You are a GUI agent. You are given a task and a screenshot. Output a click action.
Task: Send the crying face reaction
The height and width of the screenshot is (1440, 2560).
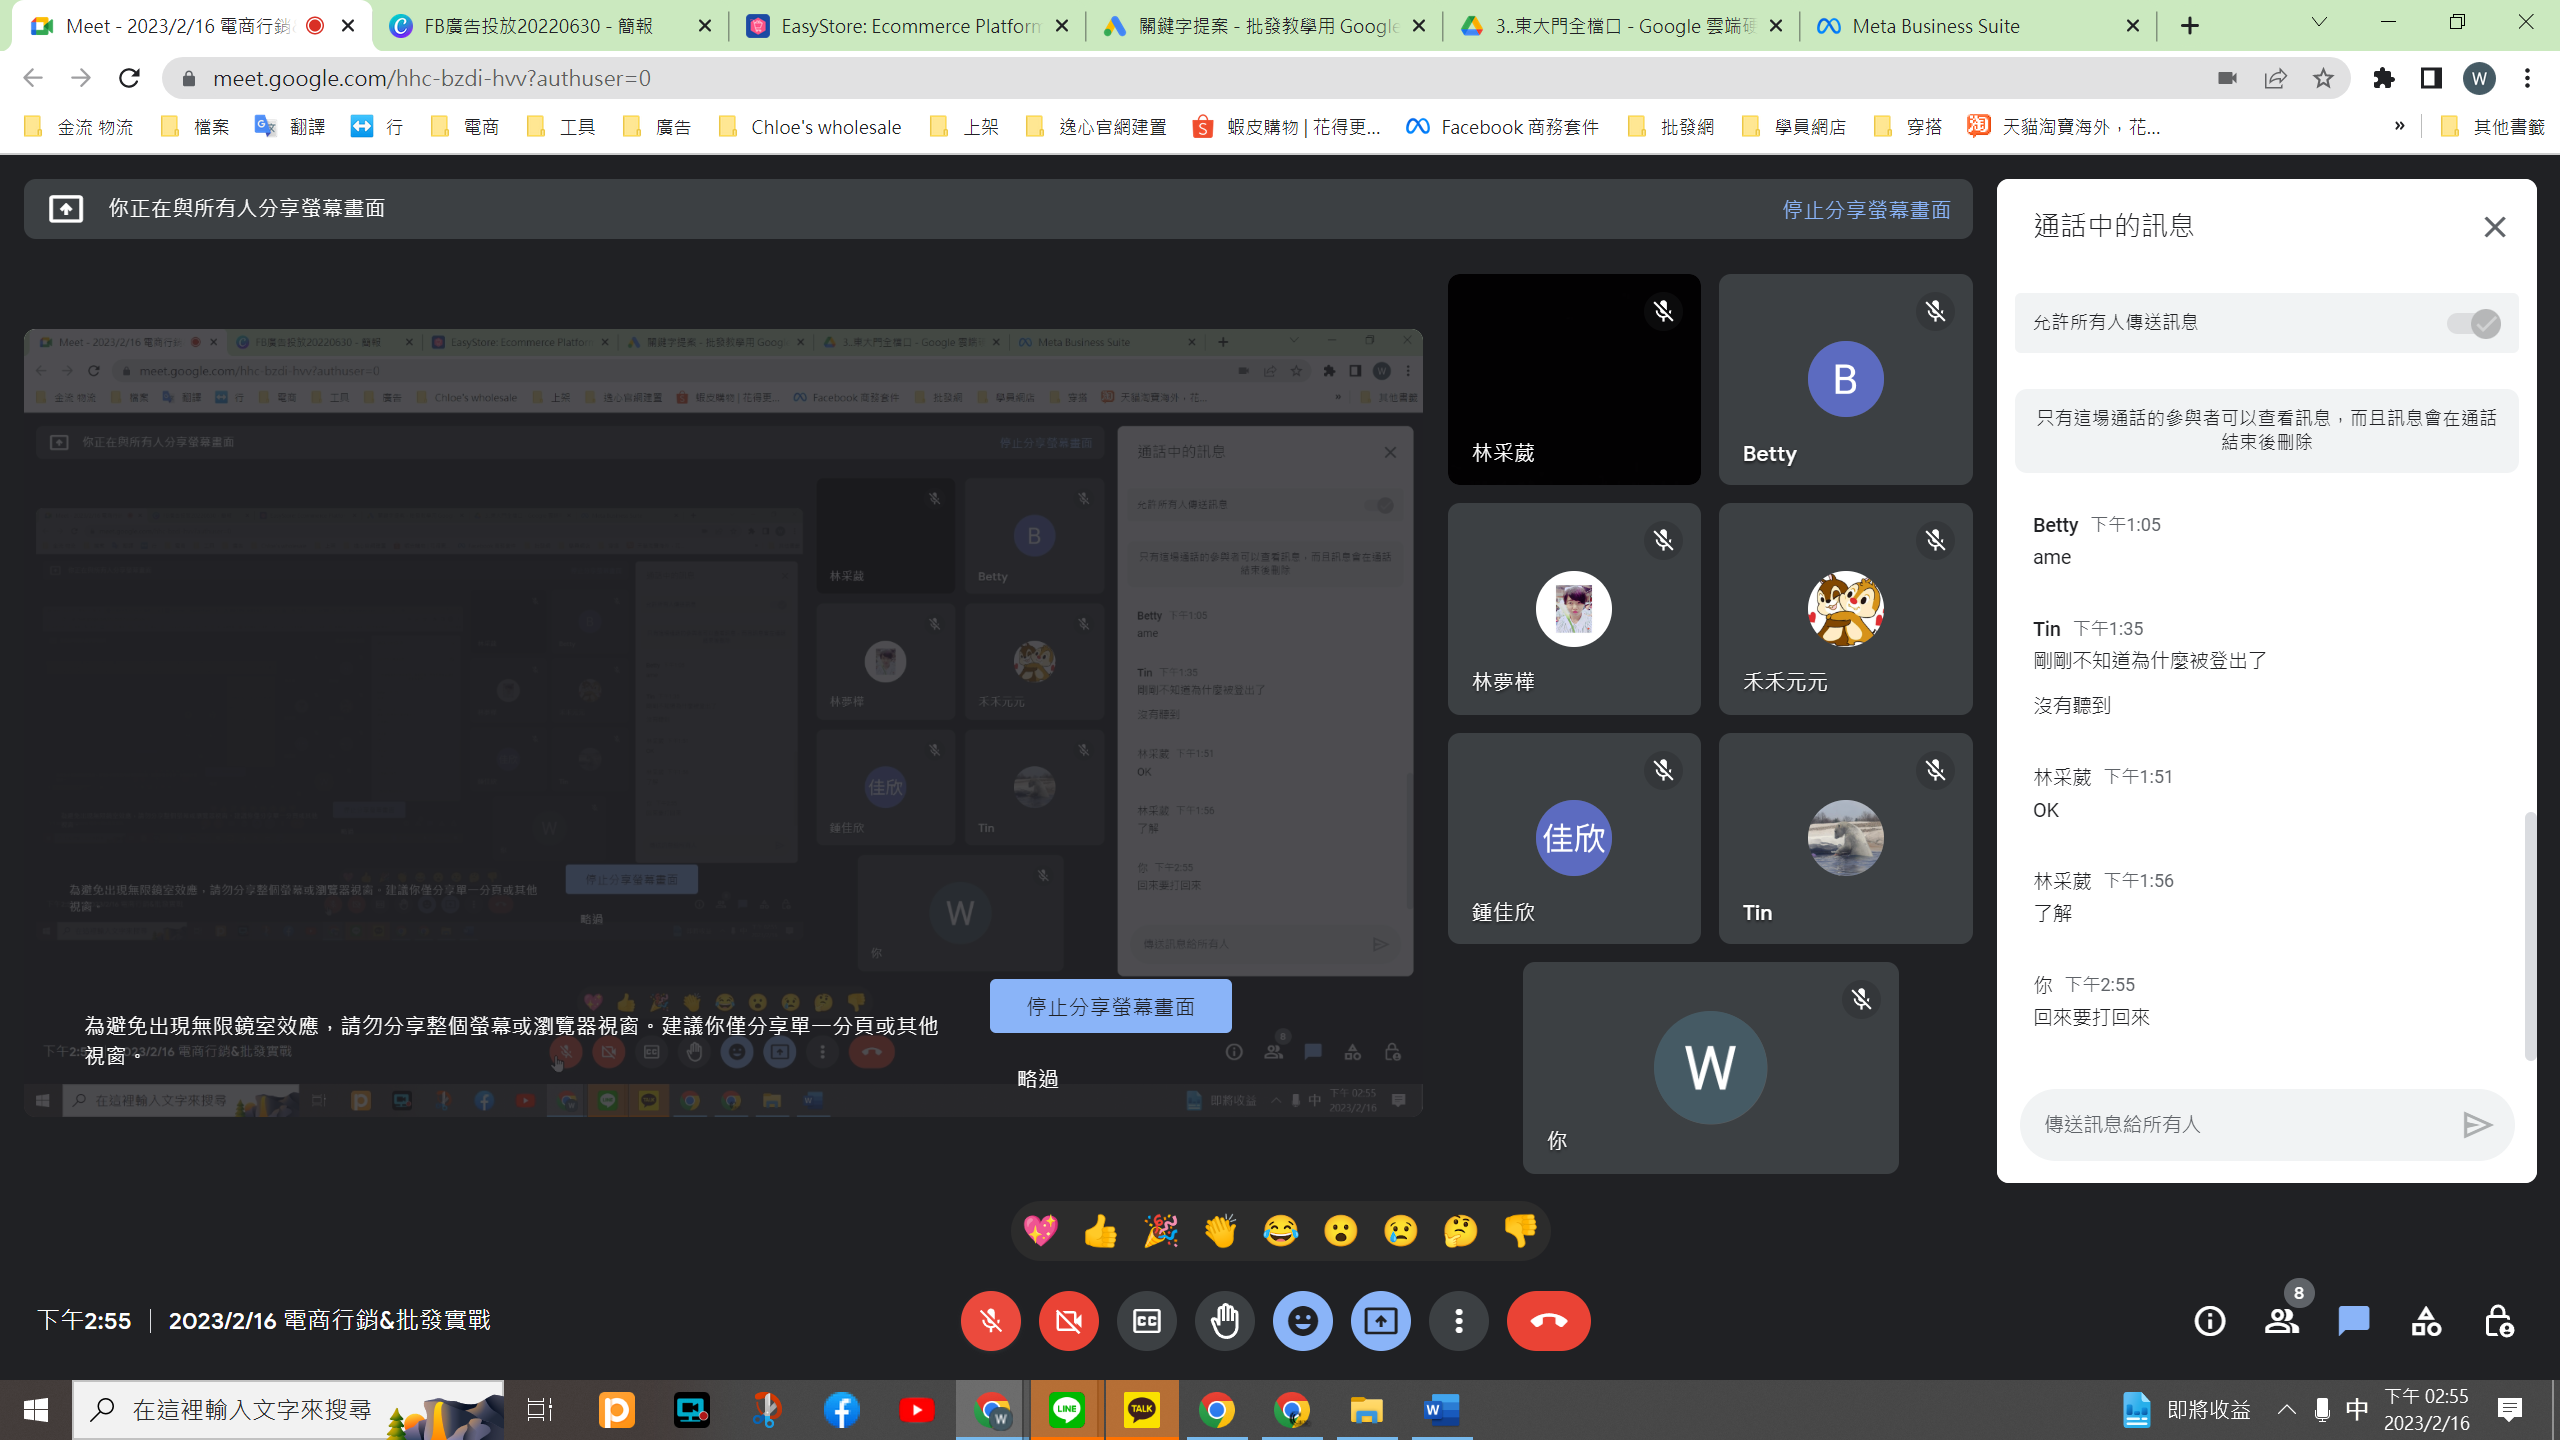pos(1400,1230)
